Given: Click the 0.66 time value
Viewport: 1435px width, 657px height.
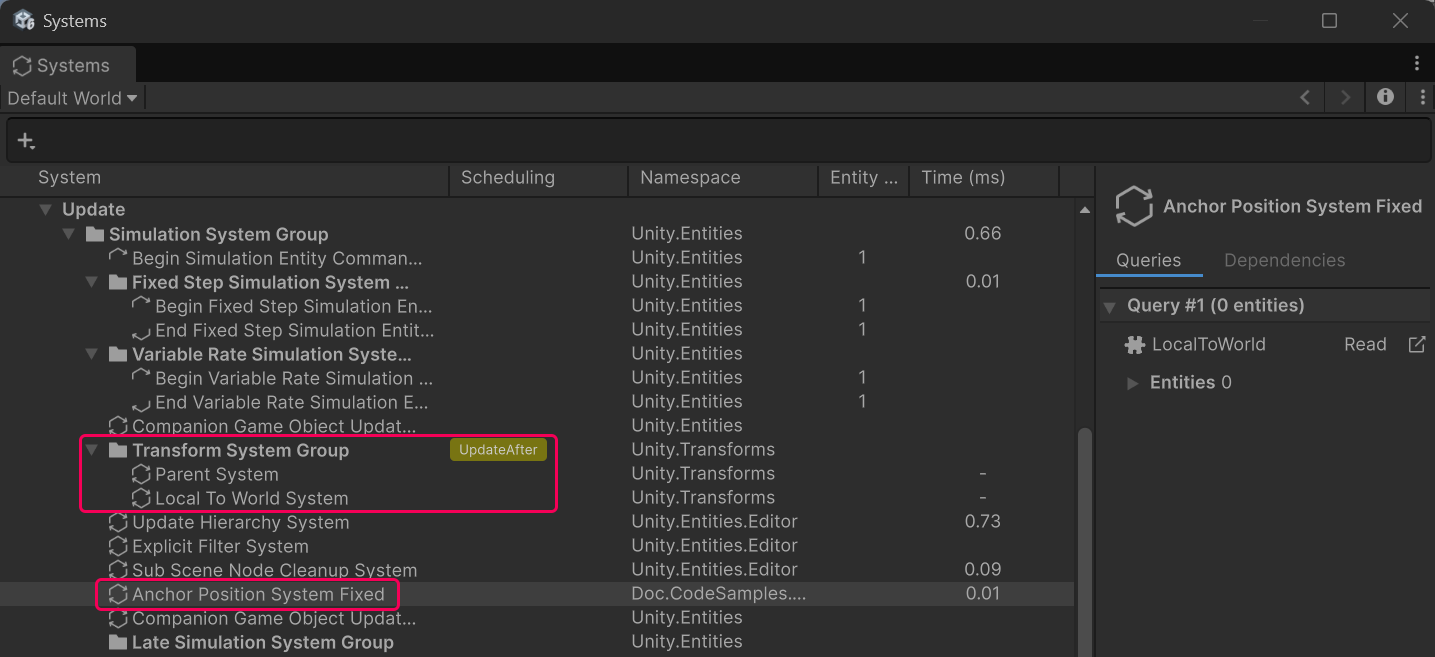Looking at the screenshot, I should 983,234.
